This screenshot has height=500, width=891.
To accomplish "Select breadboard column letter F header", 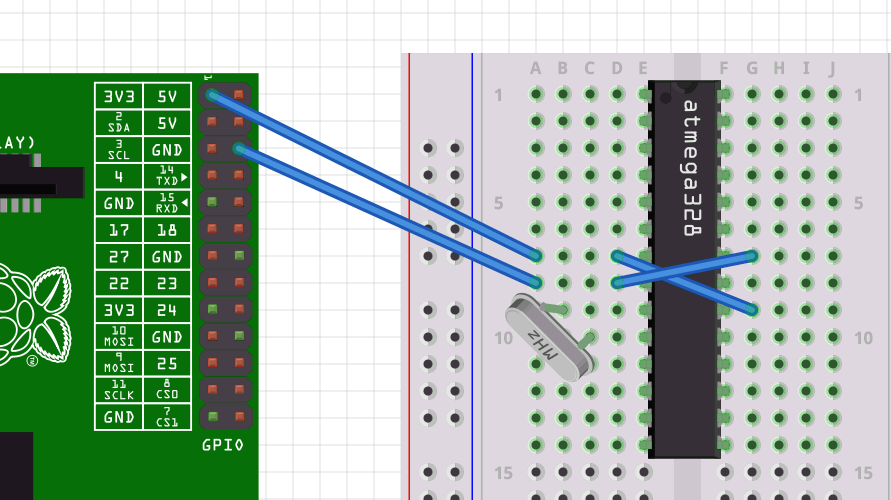I will (x=724, y=68).
